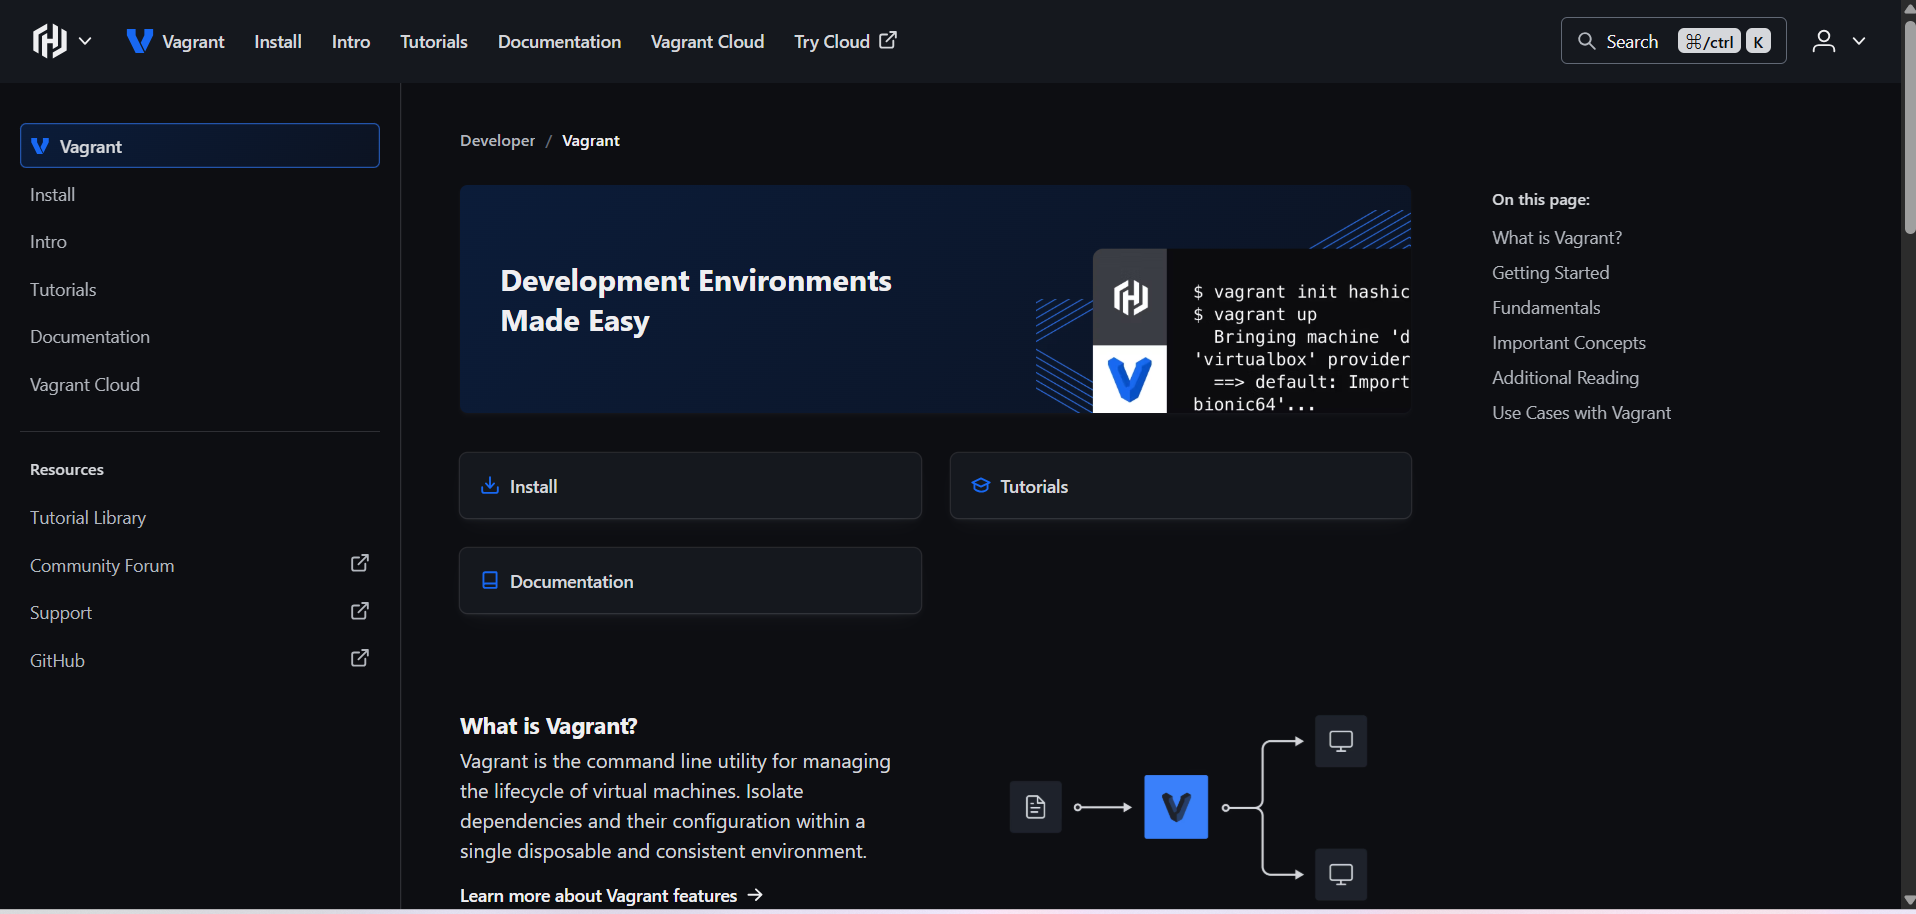Click the Vagrant V tile in hero banner
This screenshot has width=1916, height=914.
pyautogui.click(x=1130, y=379)
